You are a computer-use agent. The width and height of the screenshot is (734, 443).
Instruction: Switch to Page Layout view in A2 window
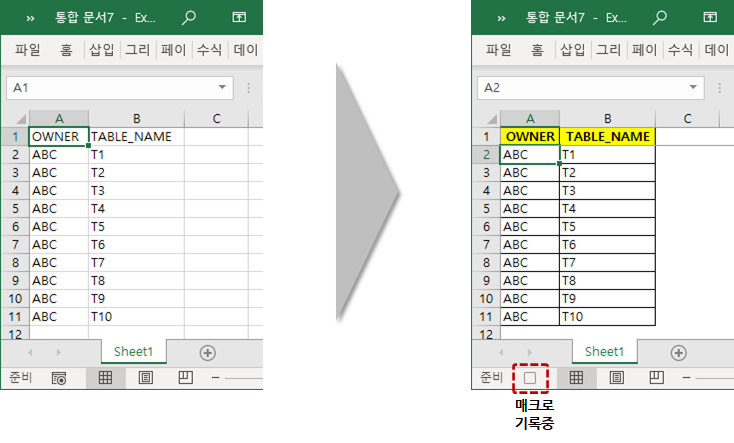coord(617,377)
